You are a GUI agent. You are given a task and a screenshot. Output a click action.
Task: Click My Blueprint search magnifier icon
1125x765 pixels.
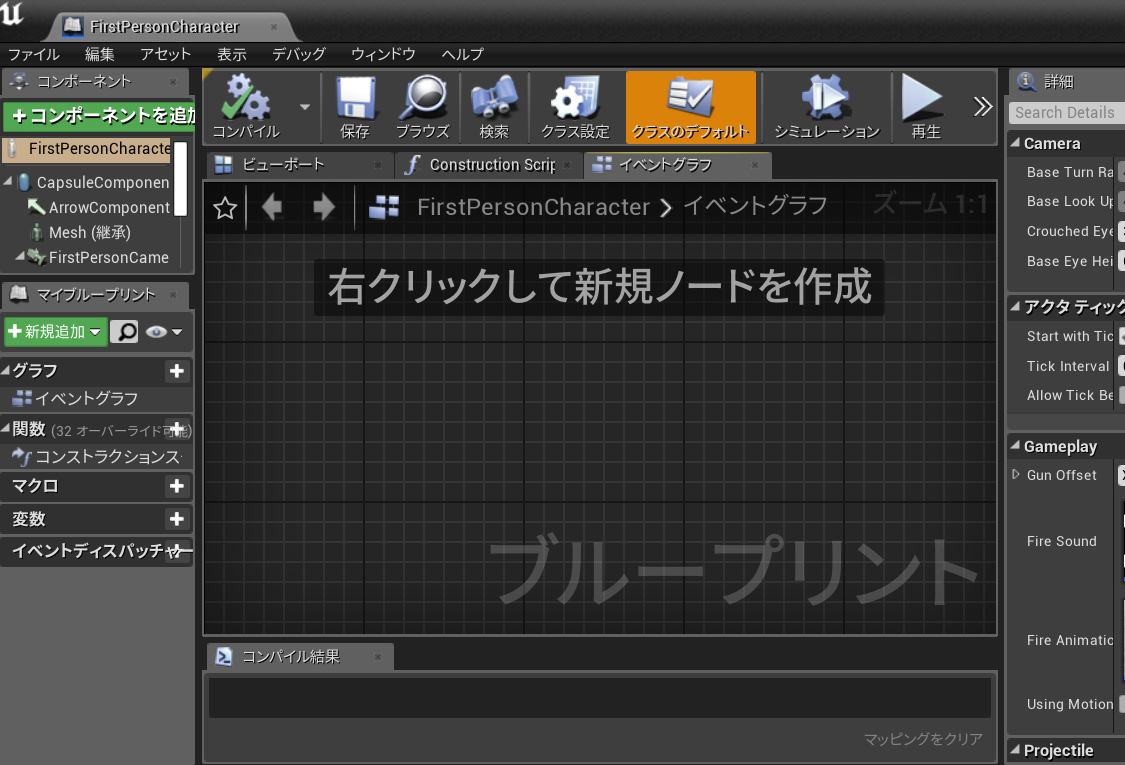click(125, 332)
